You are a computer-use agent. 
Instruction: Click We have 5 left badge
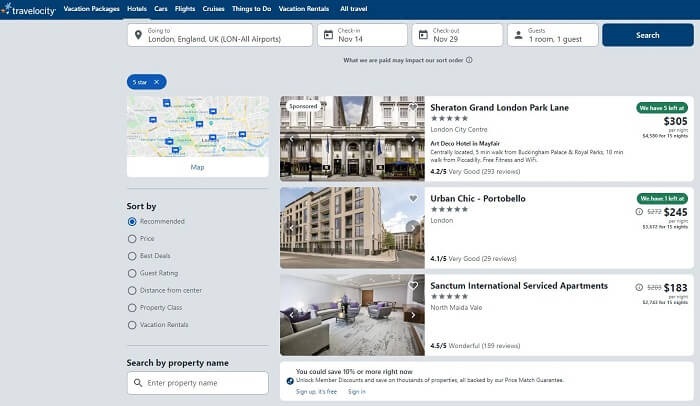(x=662, y=108)
